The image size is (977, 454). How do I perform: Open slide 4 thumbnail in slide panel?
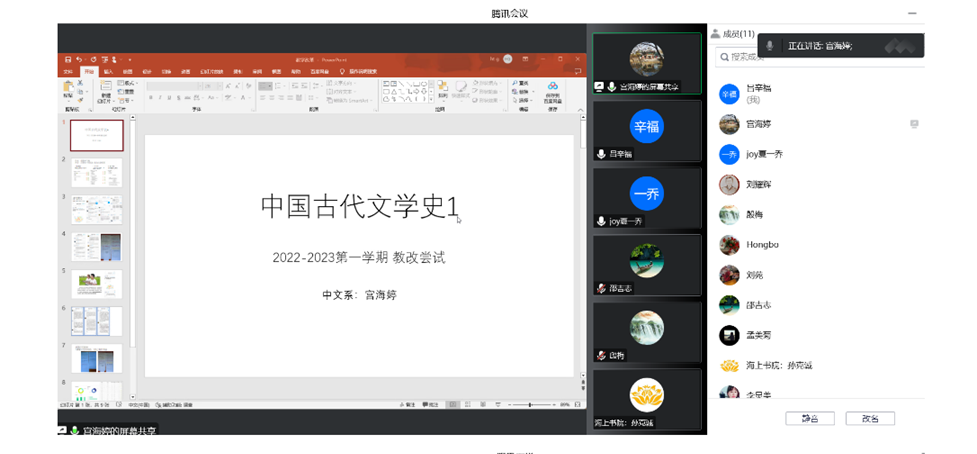click(96, 247)
